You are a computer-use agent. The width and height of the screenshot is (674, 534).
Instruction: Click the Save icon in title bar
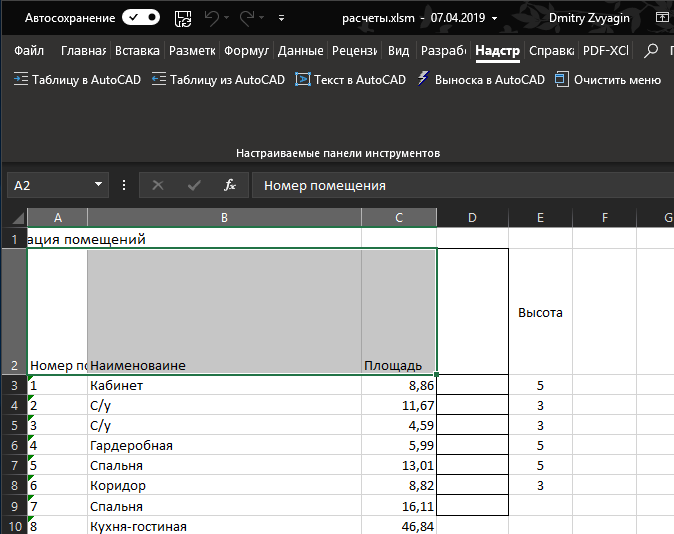click(x=183, y=18)
